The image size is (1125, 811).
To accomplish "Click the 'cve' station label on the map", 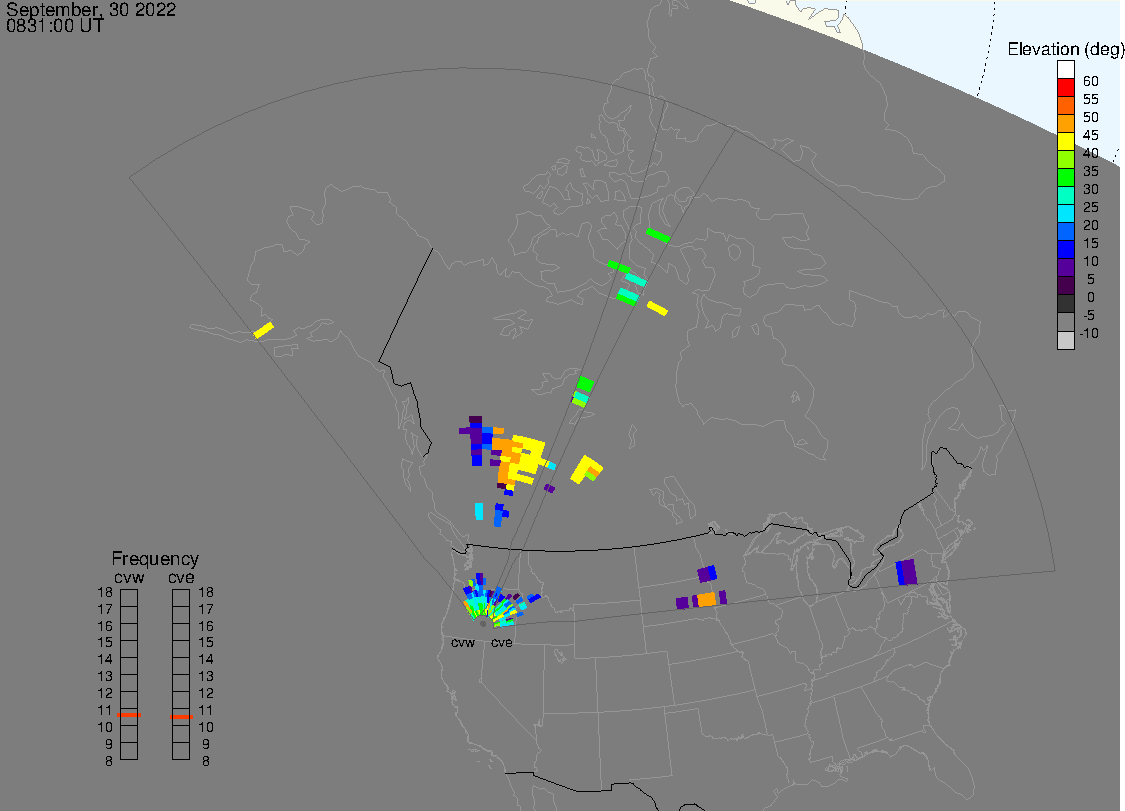I will point(502,642).
